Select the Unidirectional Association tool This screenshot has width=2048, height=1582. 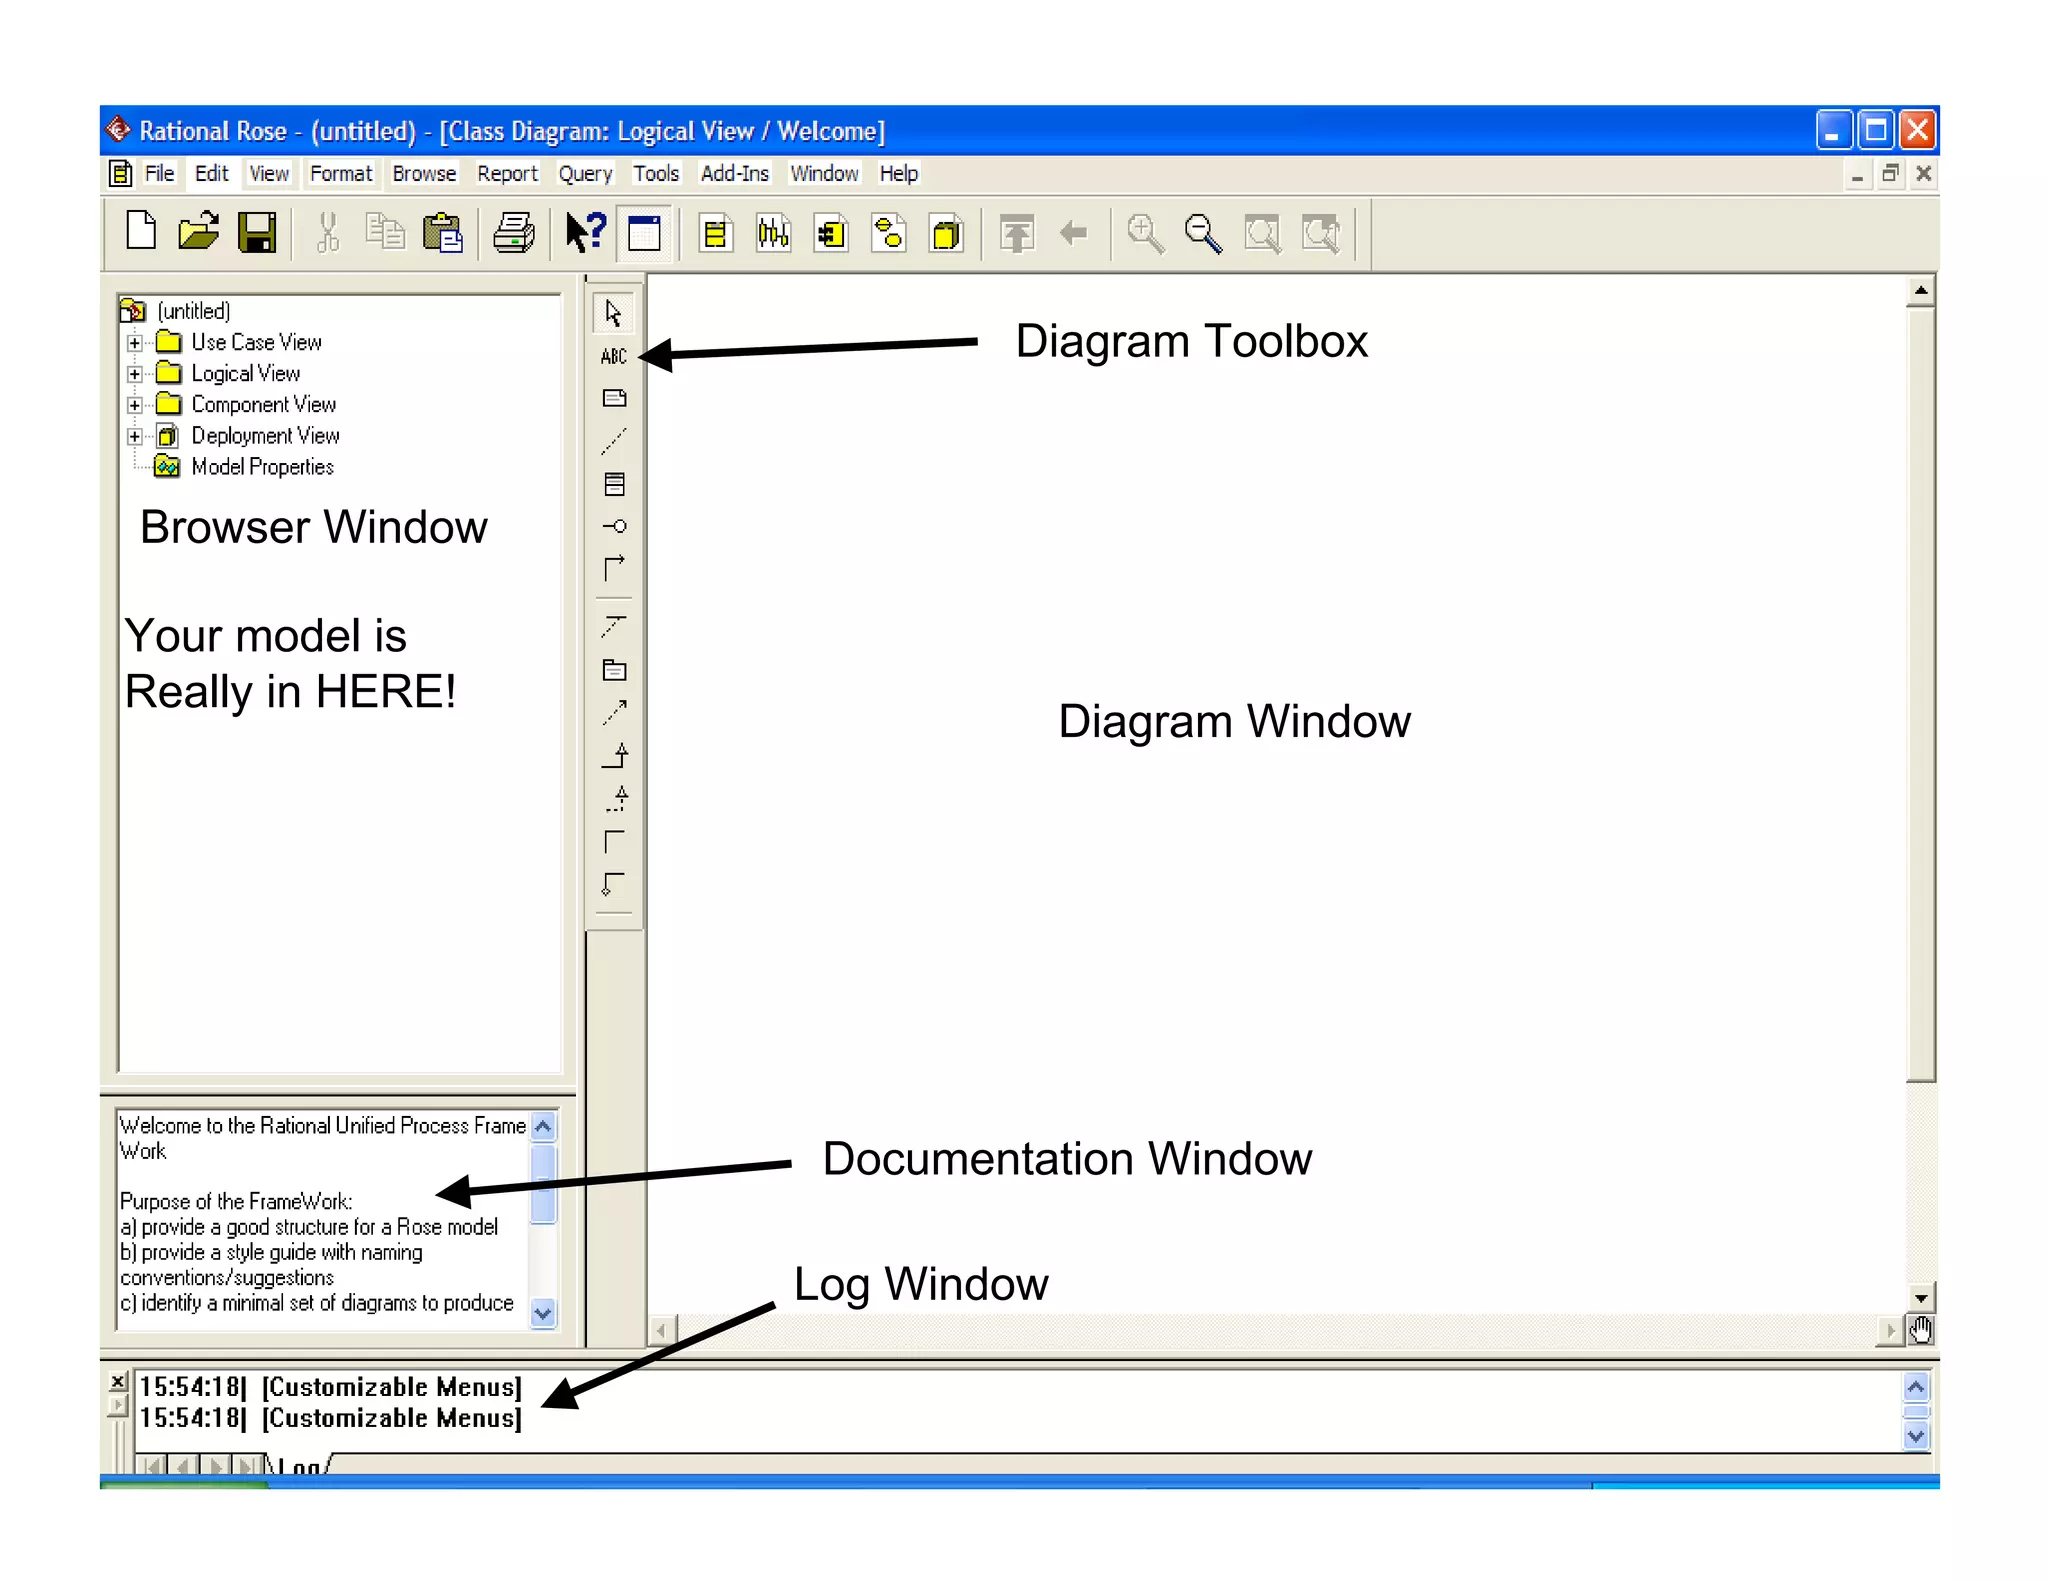click(x=614, y=568)
